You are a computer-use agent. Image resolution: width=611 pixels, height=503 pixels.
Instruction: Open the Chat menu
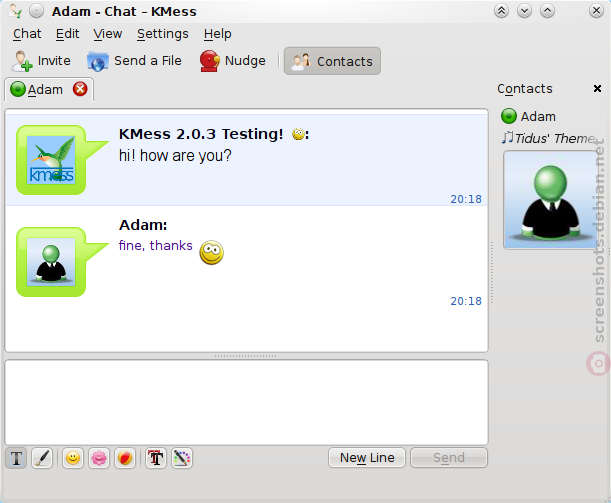(x=27, y=34)
